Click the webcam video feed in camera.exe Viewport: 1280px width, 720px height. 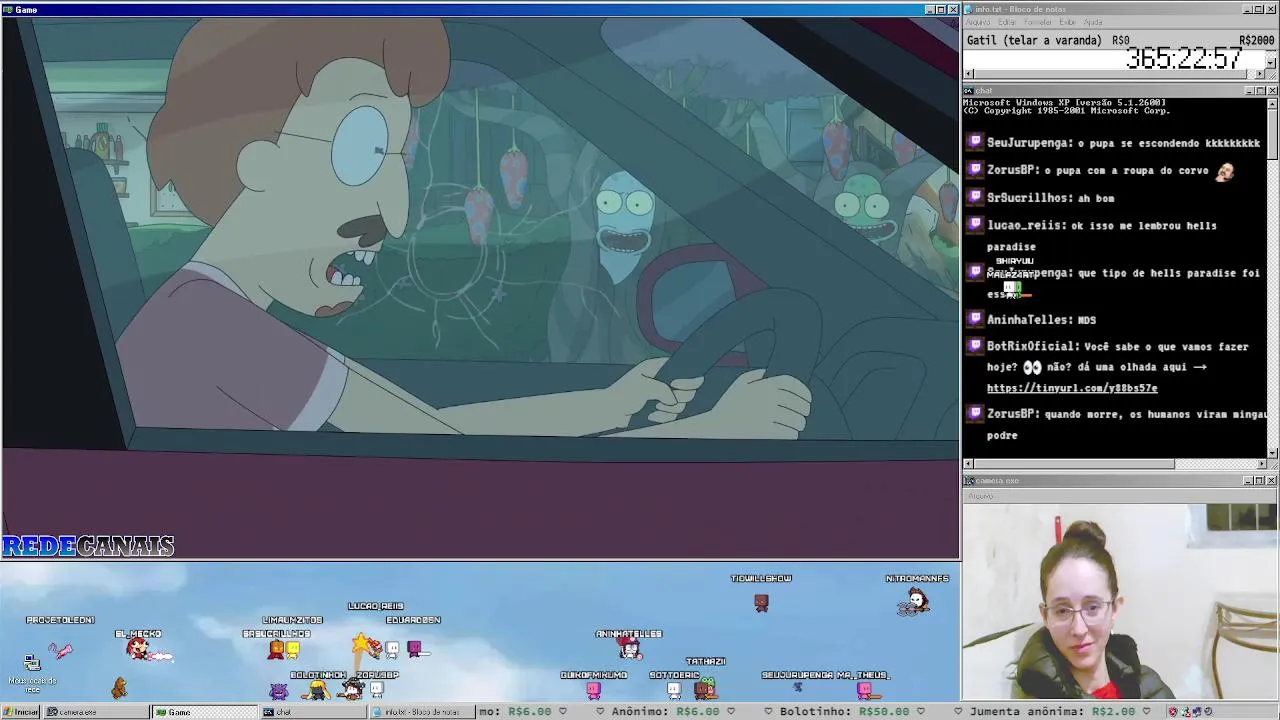(x=1120, y=602)
